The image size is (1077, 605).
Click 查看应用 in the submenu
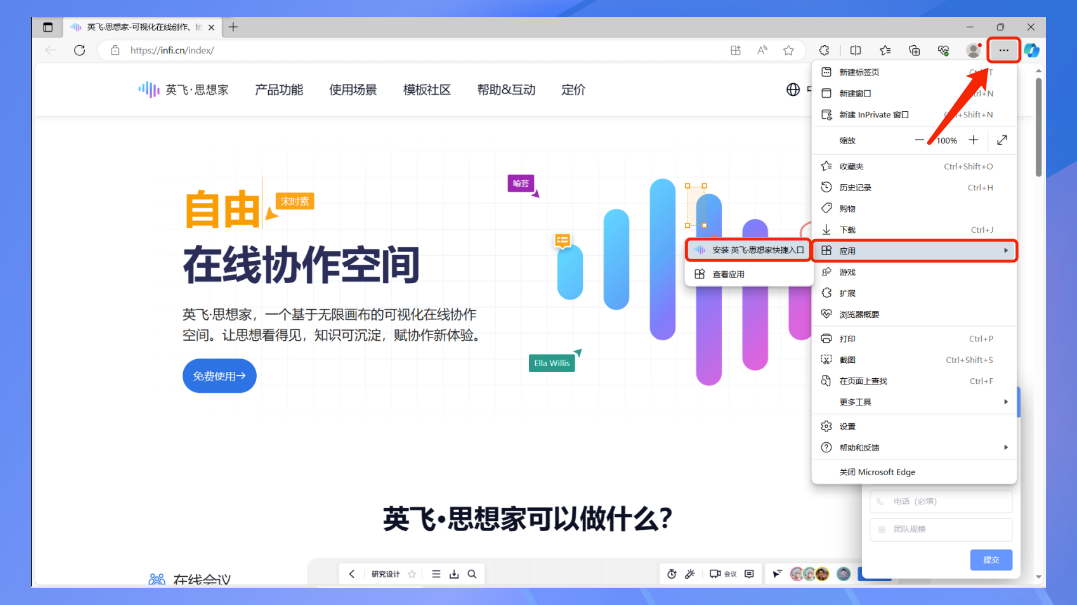click(x=749, y=274)
